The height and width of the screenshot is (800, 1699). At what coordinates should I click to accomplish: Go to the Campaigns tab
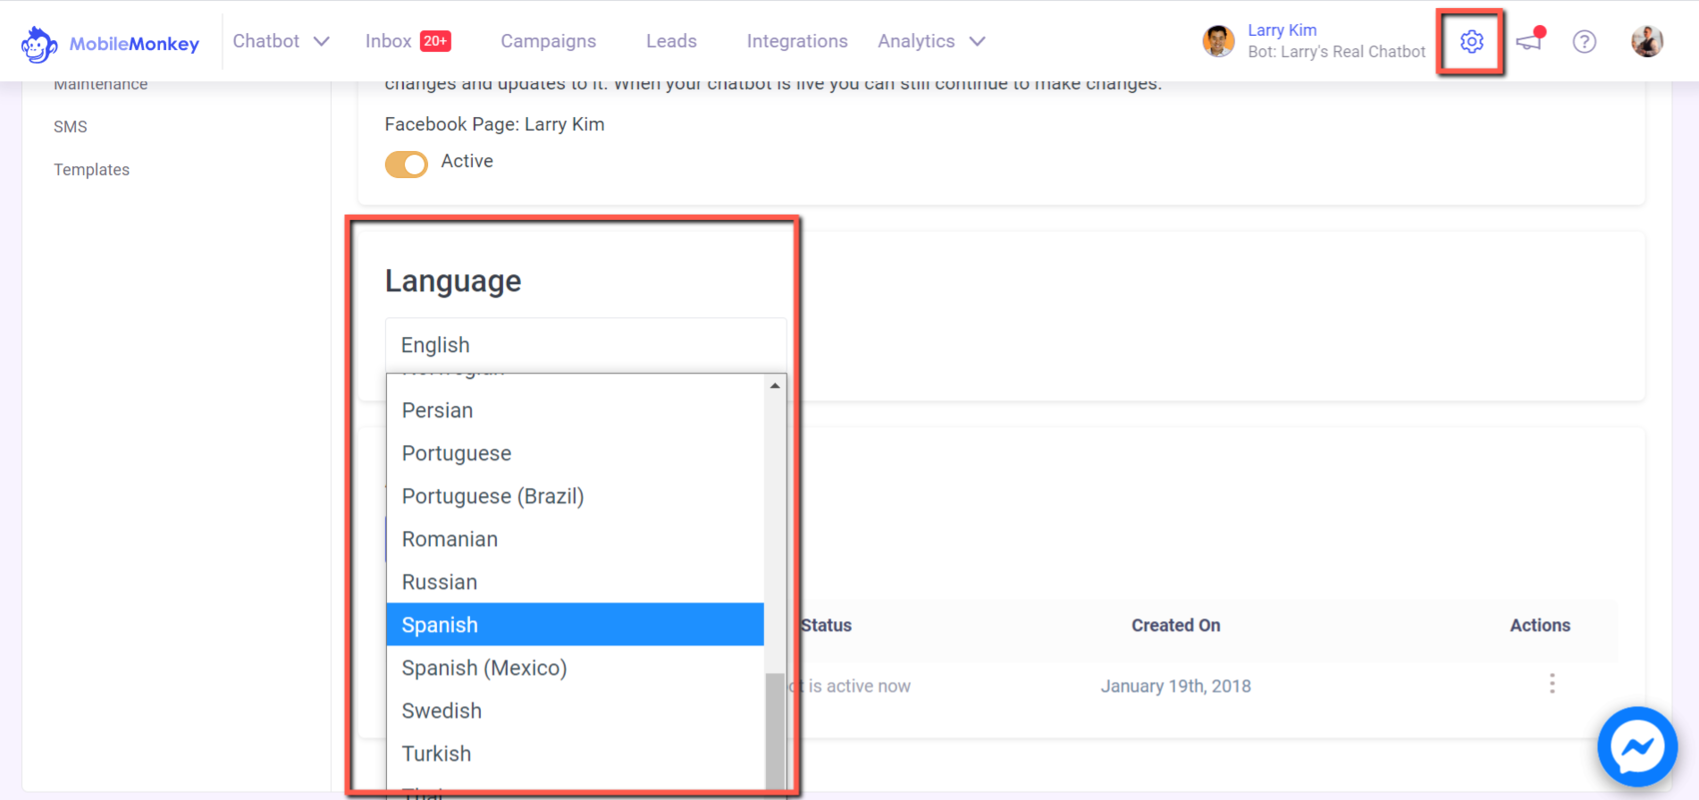(548, 41)
